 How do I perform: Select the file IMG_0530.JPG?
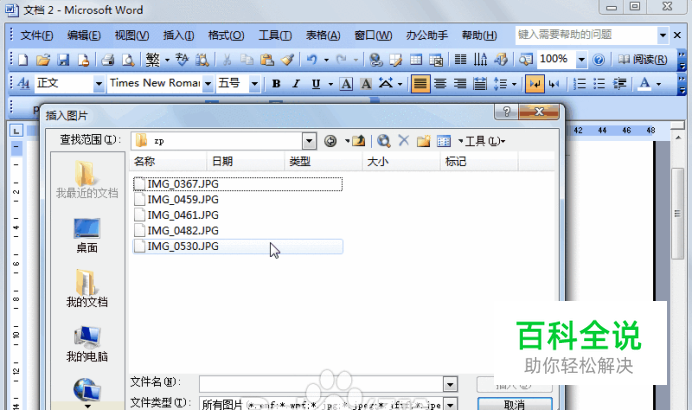[238, 246]
